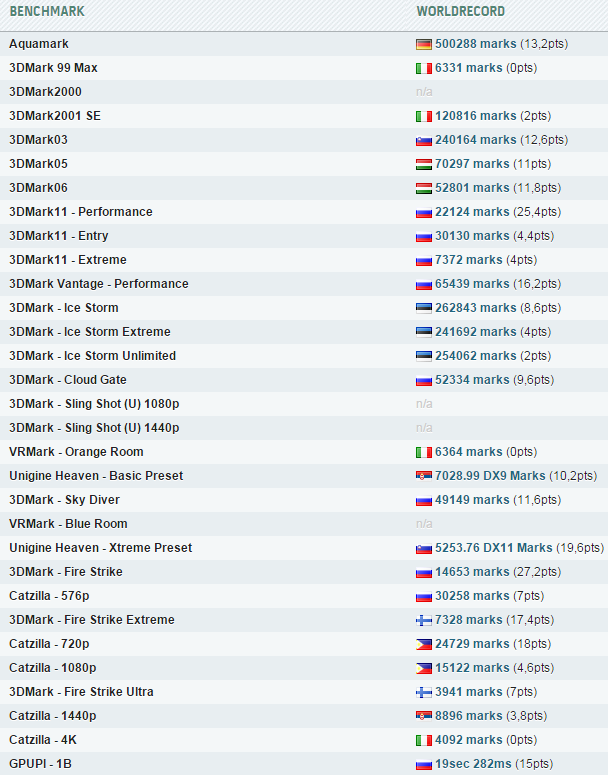Image resolution: width=608 pixels, height=775 pixels.
Task: Click the flag next to 240164 marks
Action: pyautogui.click(x=424, y=140)
